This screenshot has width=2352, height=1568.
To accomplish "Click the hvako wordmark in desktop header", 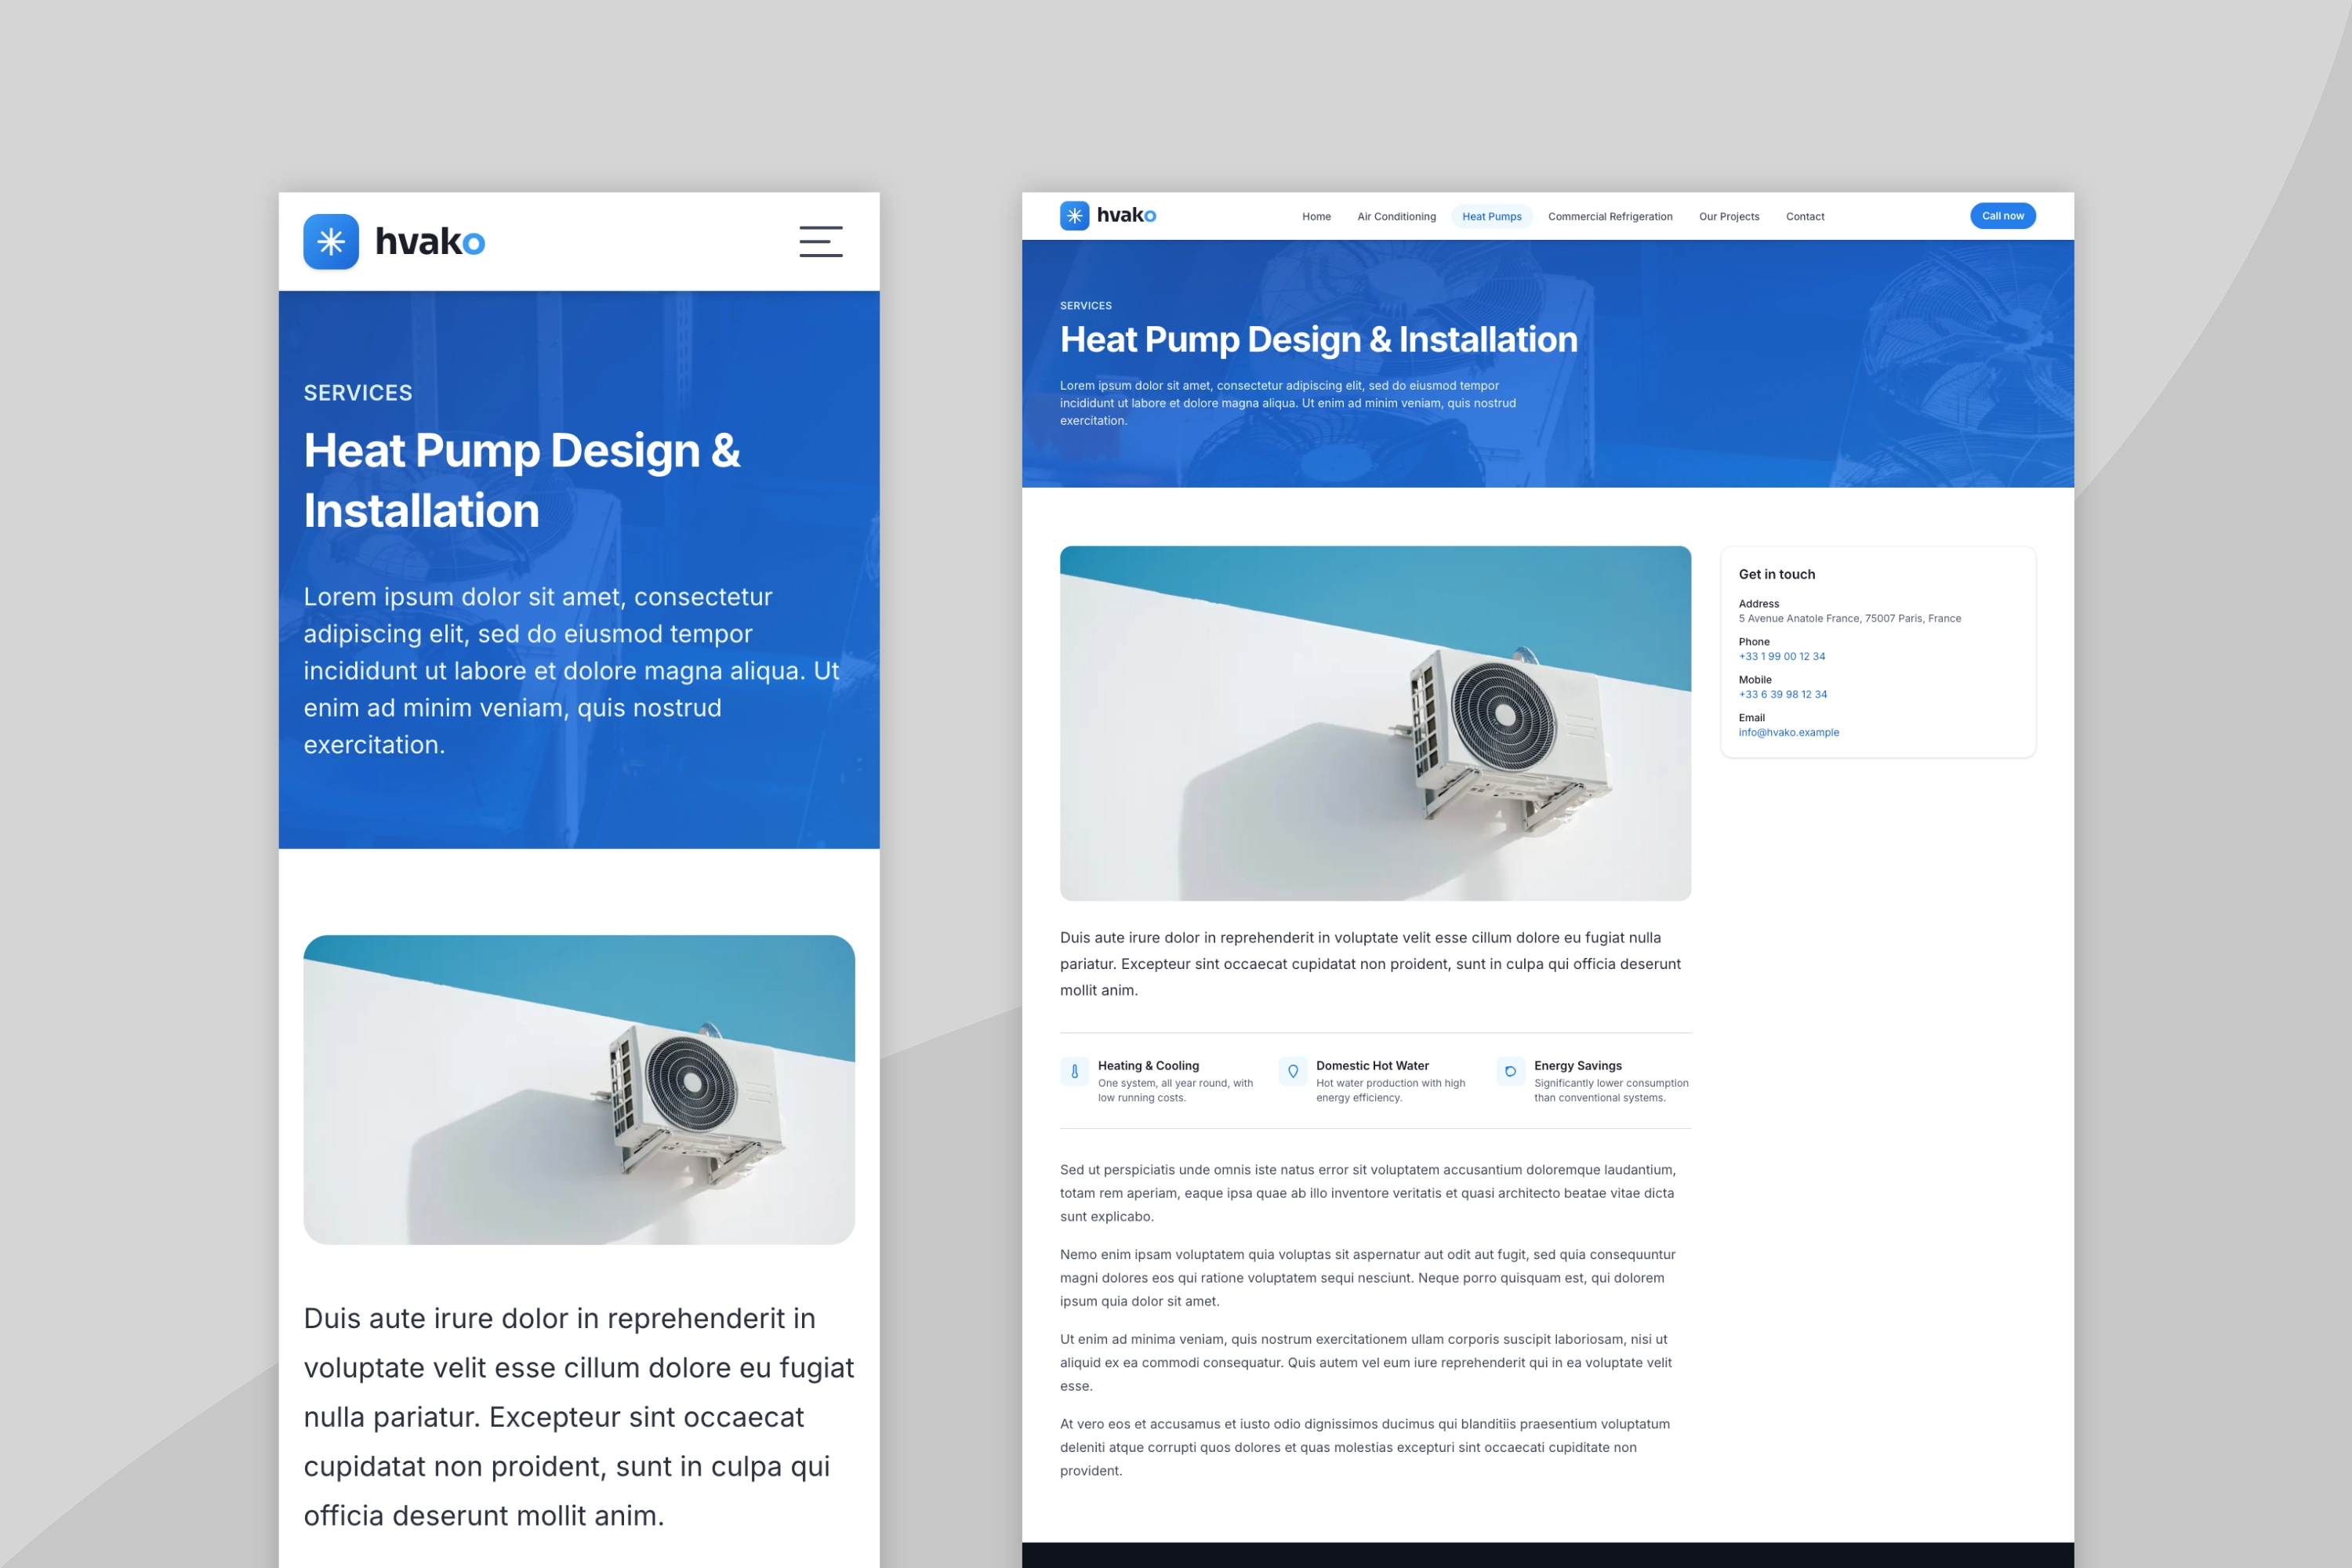I will click(x=1126, y=215).
